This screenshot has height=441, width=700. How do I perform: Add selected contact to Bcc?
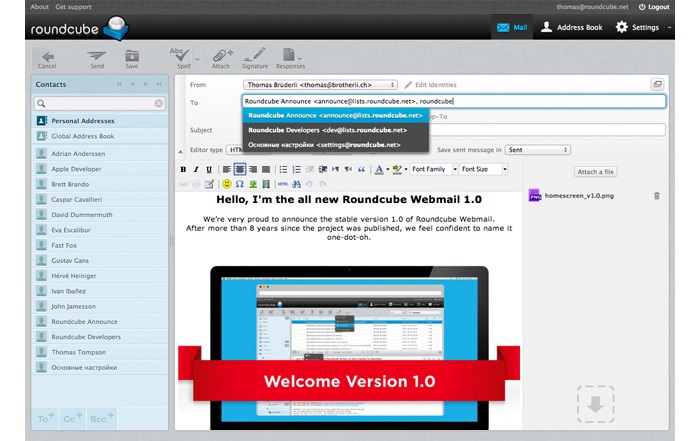[102, 419]
